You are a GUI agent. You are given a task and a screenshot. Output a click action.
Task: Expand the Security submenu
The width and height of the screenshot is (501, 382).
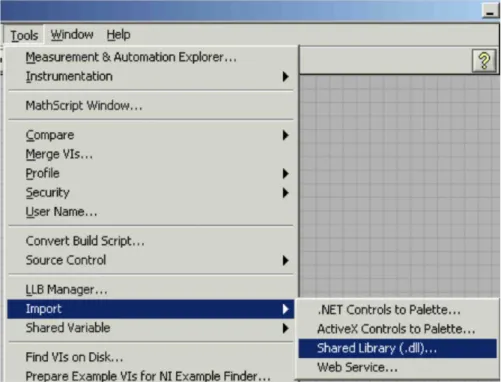coord(150,193)
